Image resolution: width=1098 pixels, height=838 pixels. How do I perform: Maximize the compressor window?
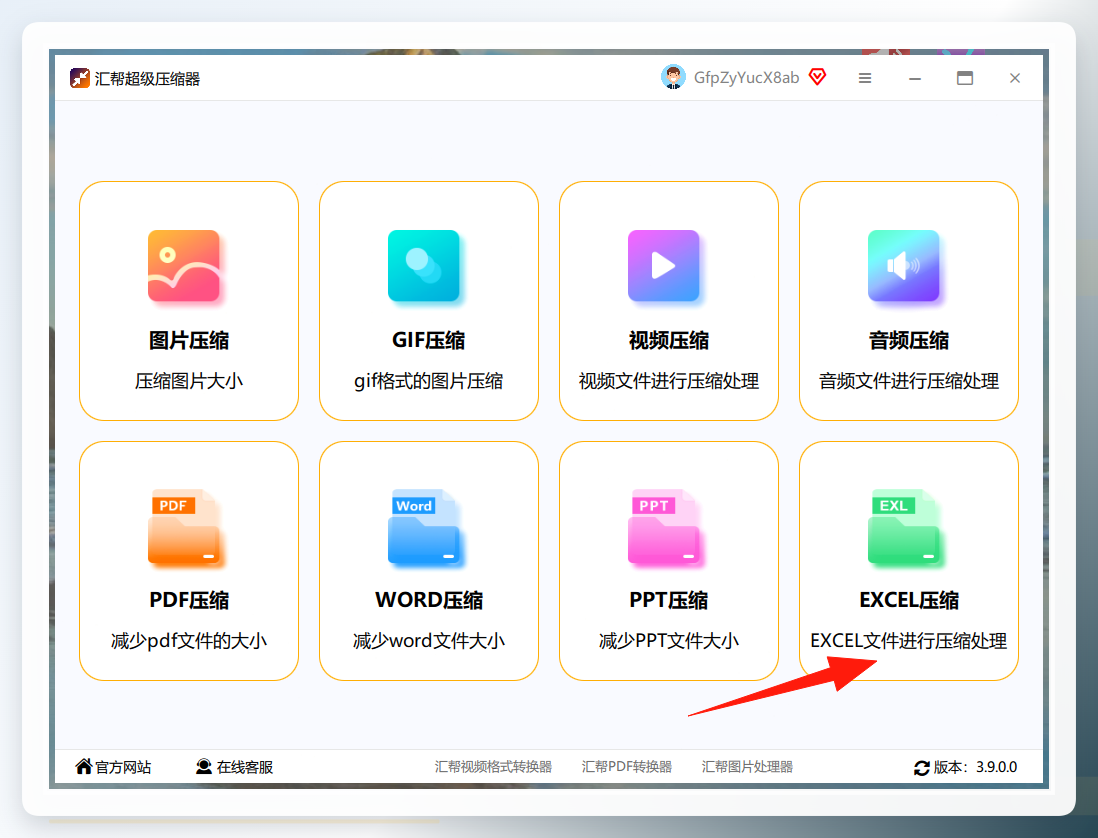click(x=965, y=78)
